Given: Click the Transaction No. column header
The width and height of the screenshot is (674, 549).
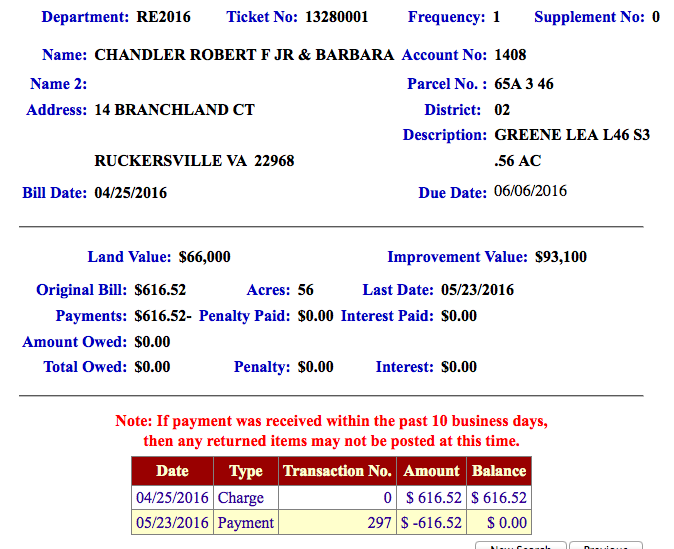Looking at the screenshot, I should point(337,471).
